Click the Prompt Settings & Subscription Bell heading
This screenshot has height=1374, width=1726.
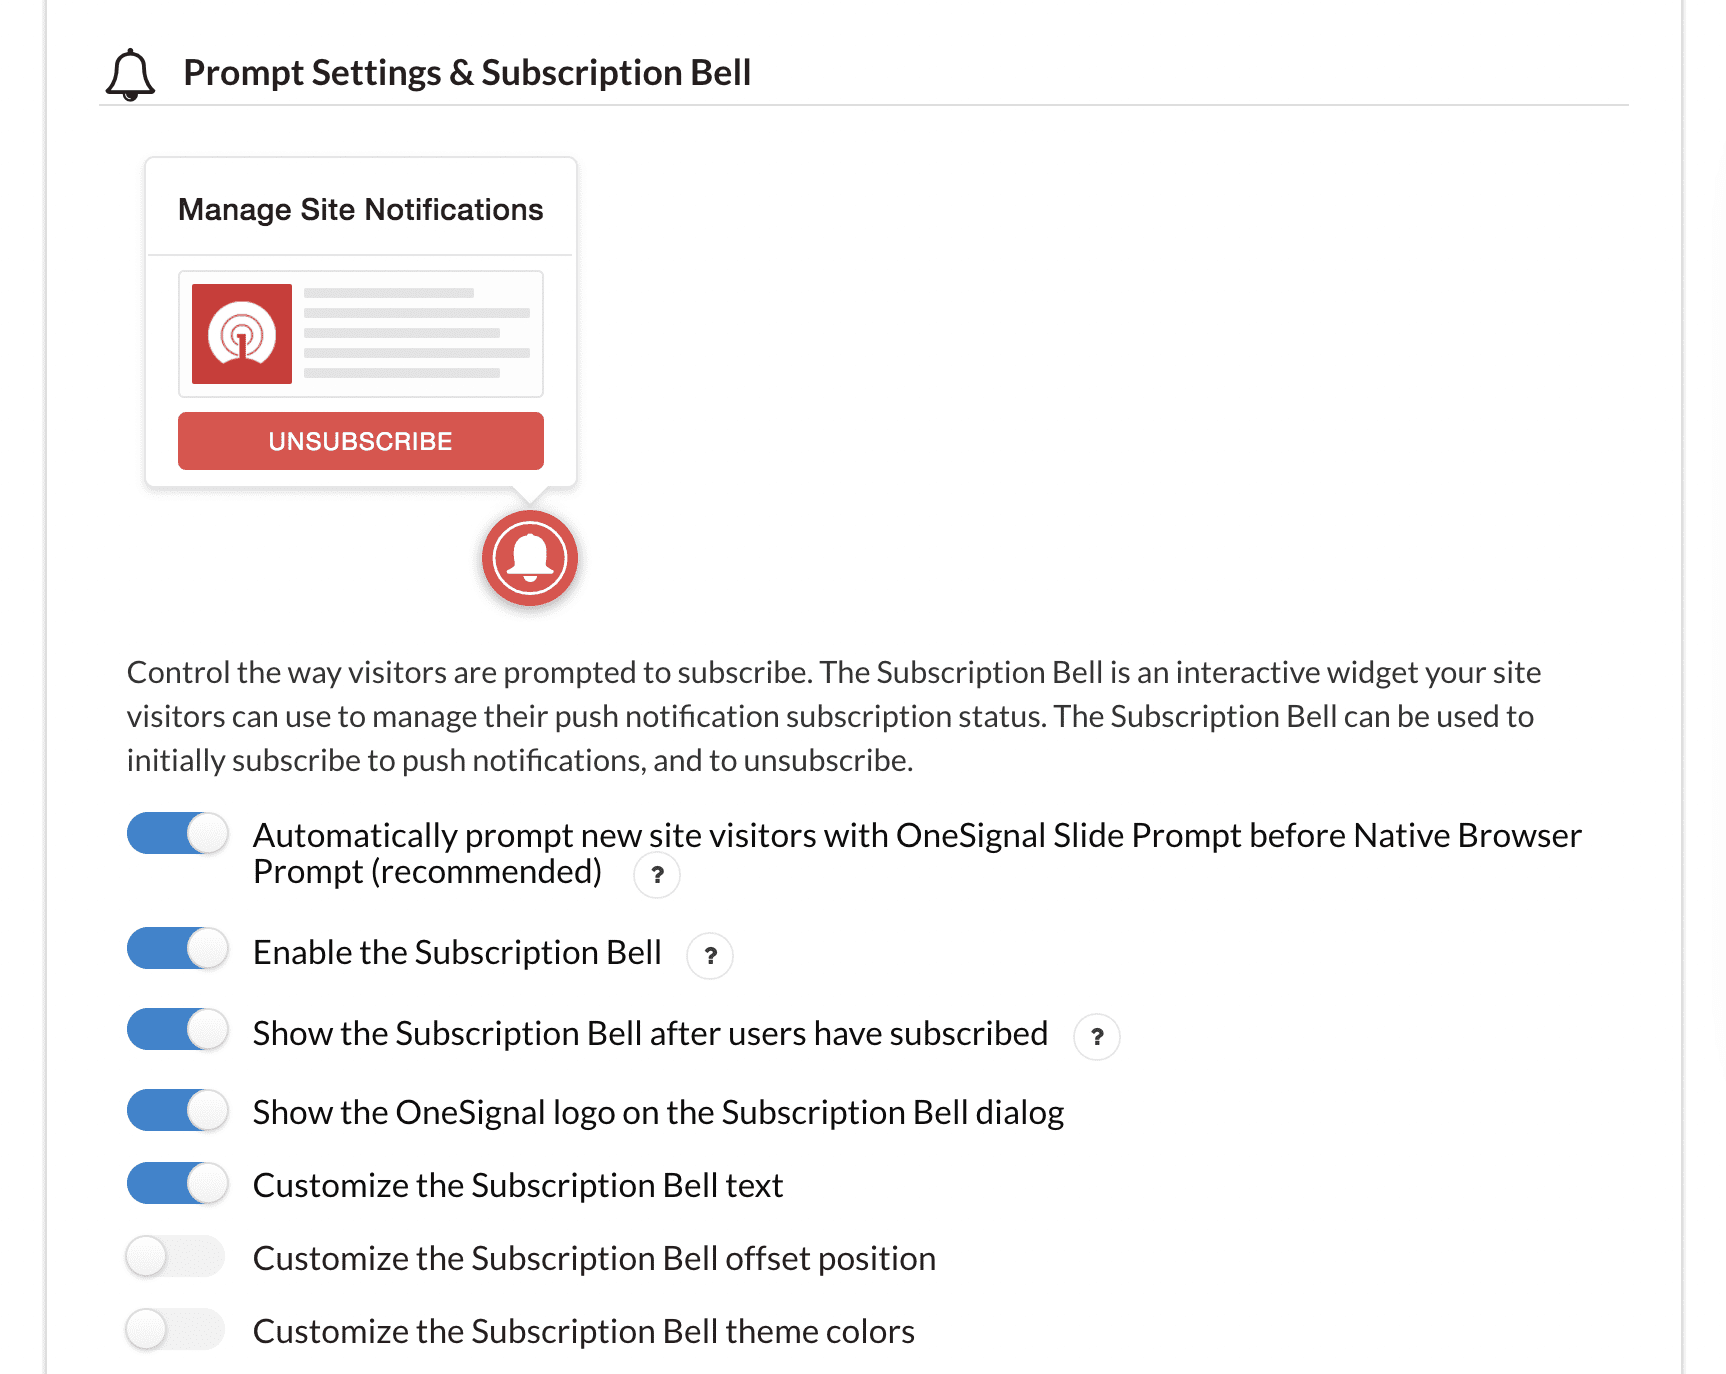(x=467, y=73)
